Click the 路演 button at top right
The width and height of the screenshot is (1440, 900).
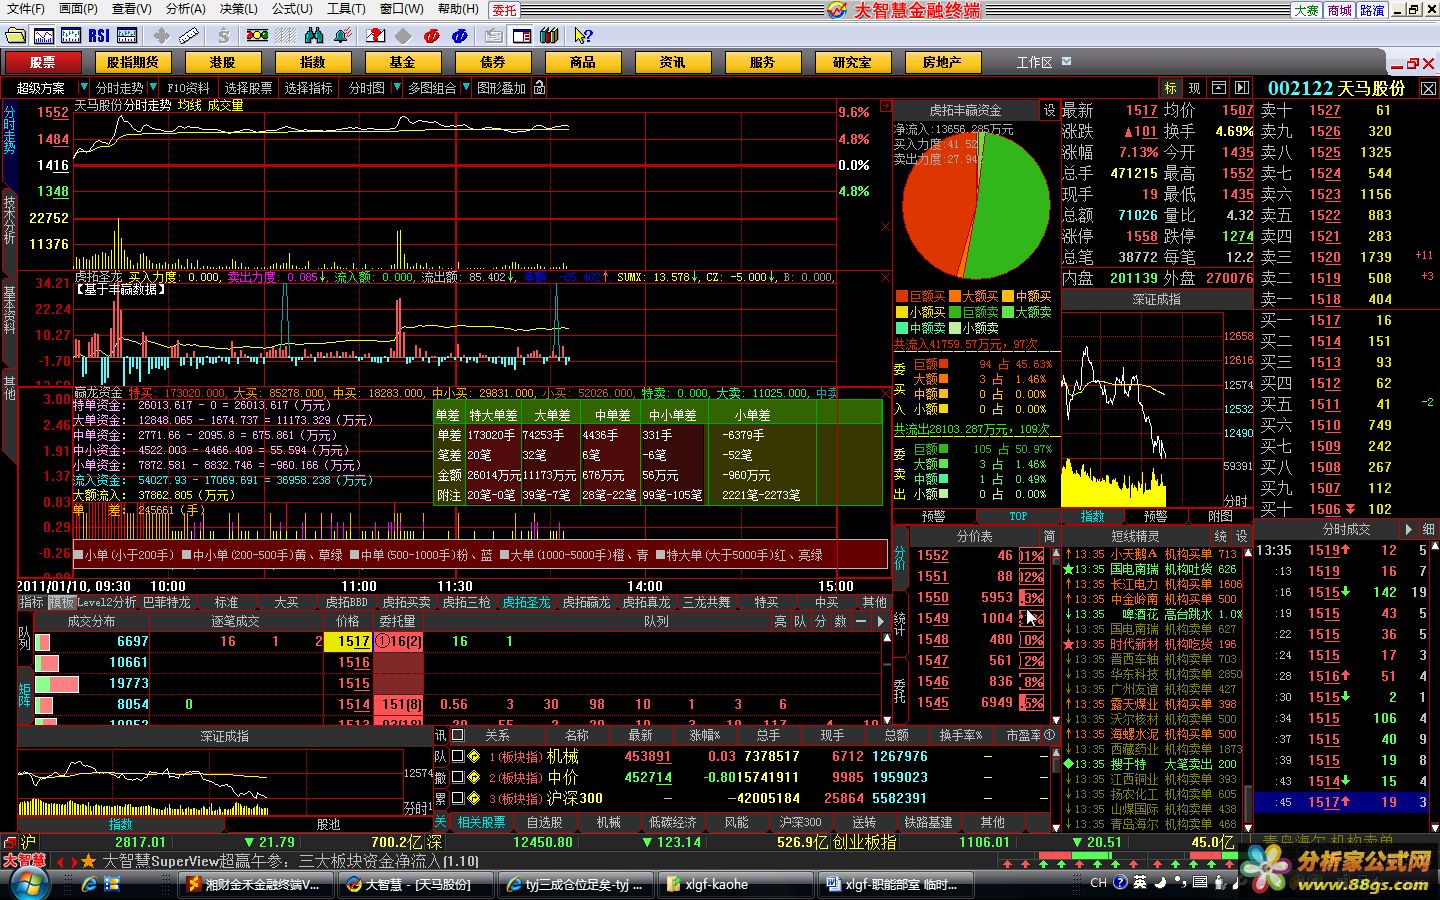tap(1372, 10)
